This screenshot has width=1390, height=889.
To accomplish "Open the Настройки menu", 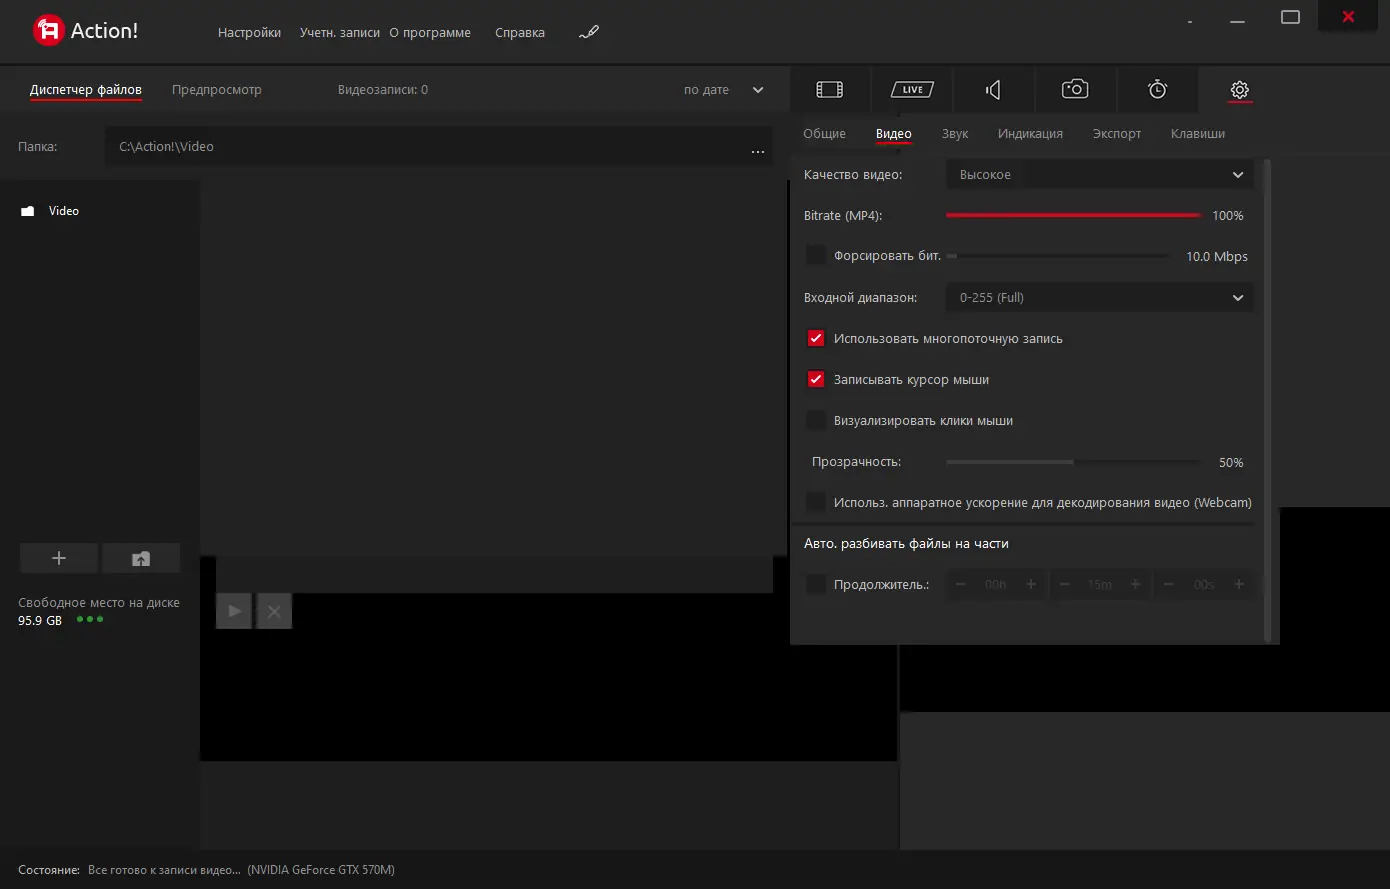I will [x=249, y=32].
